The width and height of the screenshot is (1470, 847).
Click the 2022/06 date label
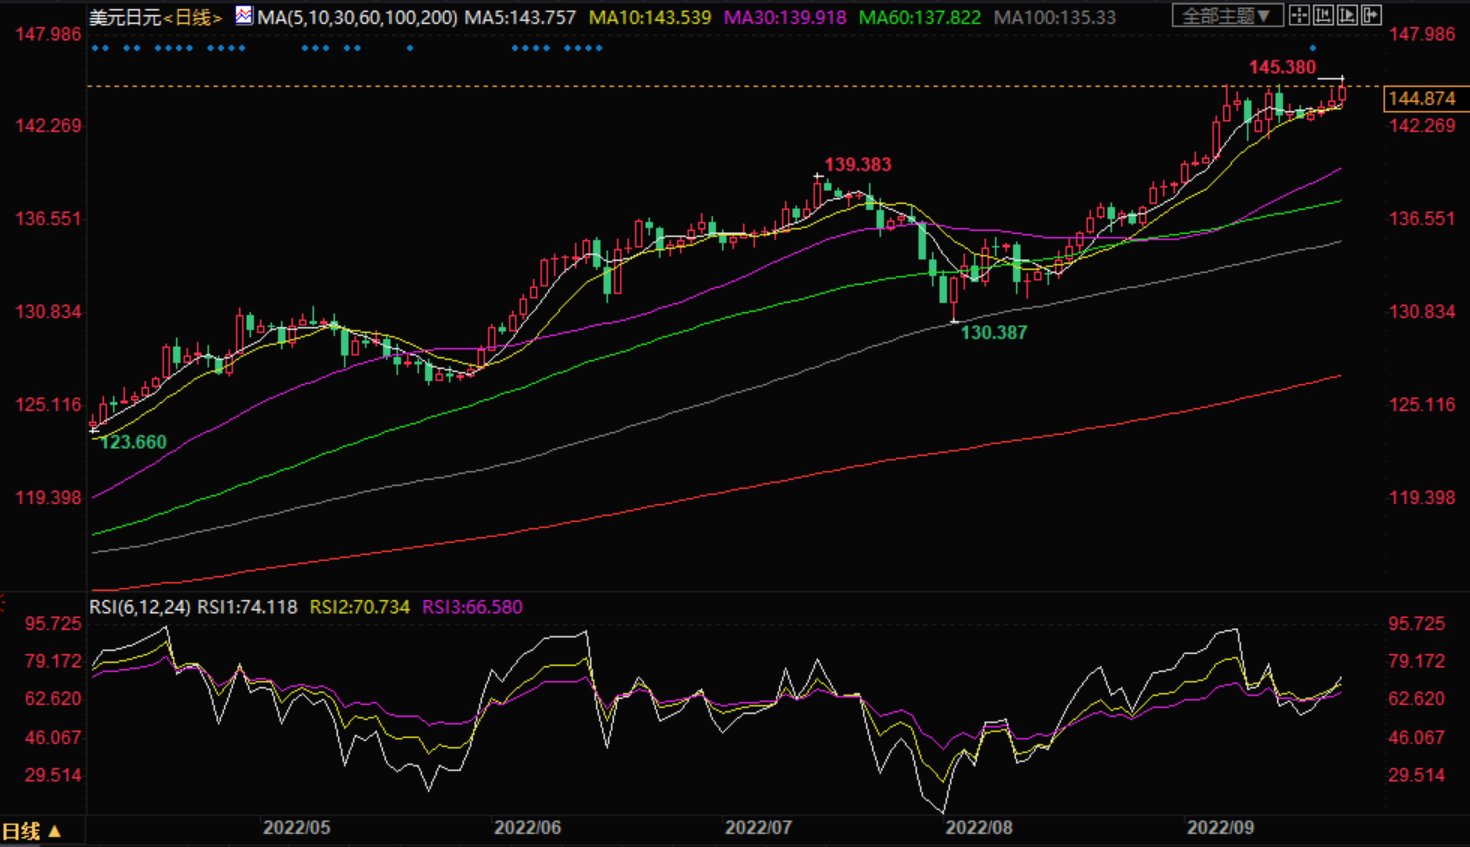click(528, 828)
